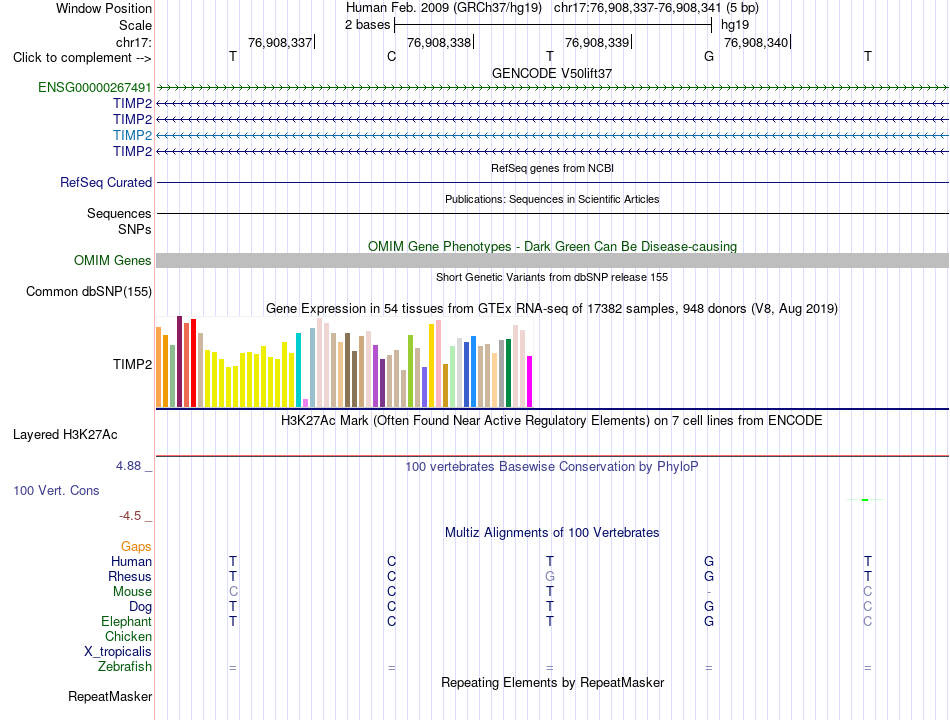Viewport: 950px width, 720px height.
Task: Select the light-blue TIMP2 transcript label
Action: pos(132,135)
